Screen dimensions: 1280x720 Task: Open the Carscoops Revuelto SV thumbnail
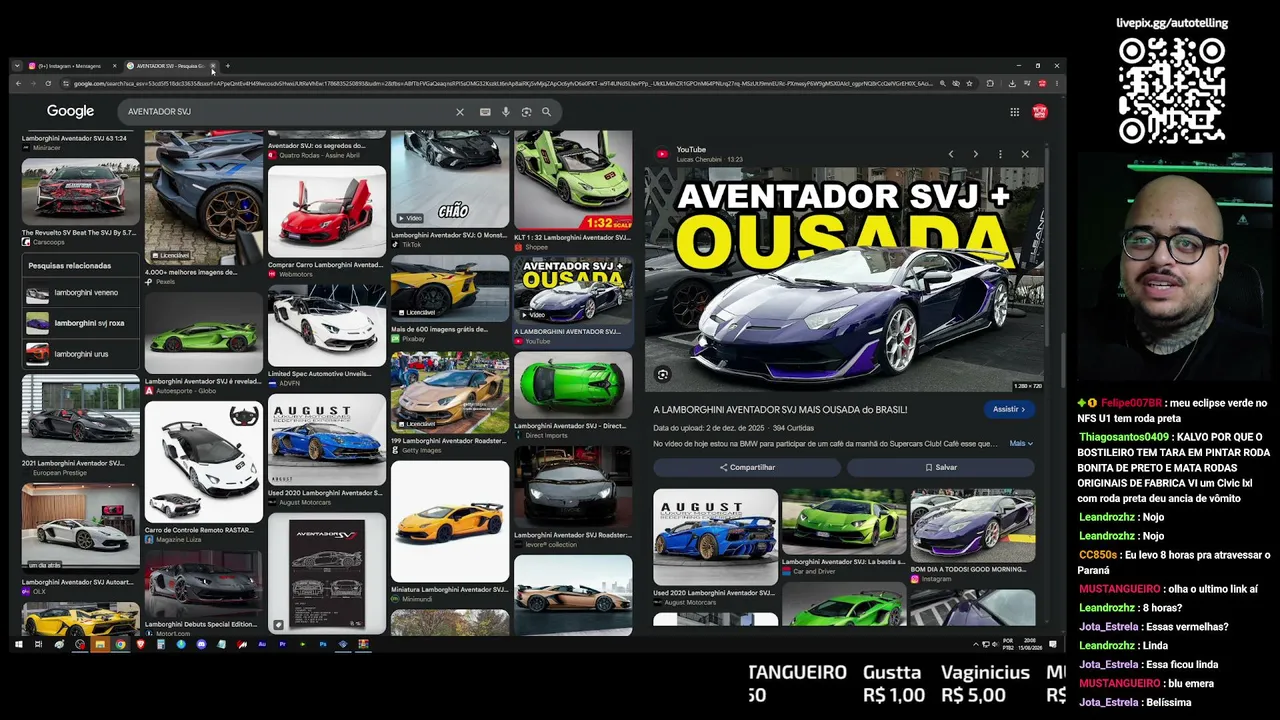80,192
